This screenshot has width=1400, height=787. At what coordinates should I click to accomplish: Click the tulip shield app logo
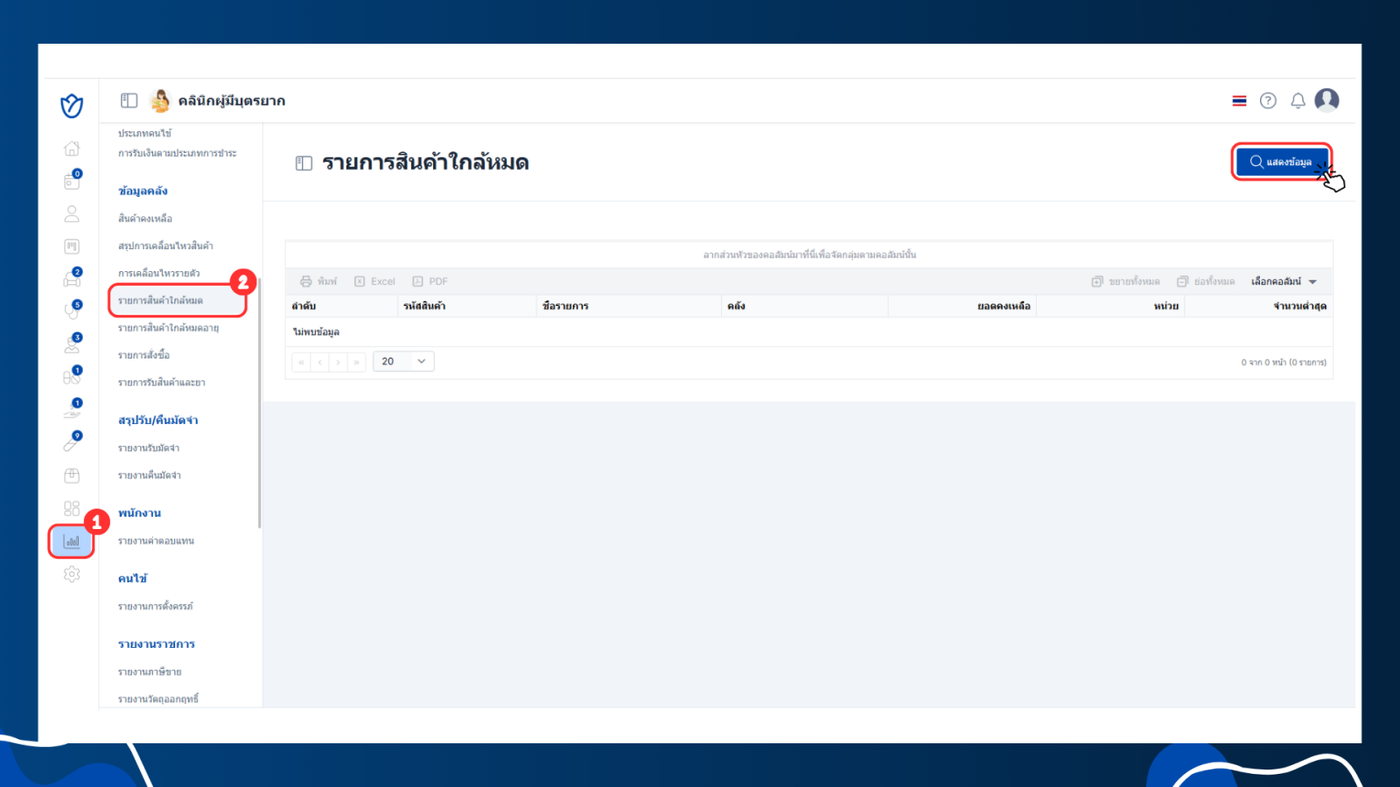[72, 105]
